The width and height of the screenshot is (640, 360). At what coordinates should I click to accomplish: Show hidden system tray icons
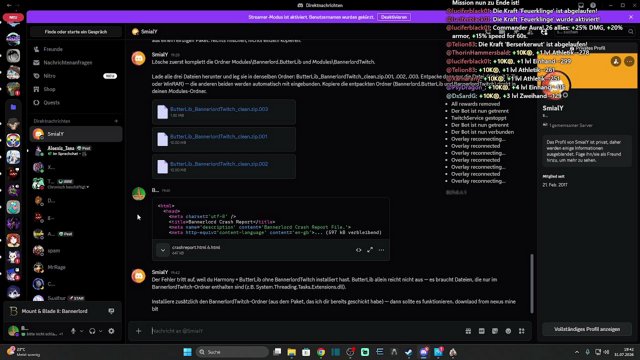point(577,352)
